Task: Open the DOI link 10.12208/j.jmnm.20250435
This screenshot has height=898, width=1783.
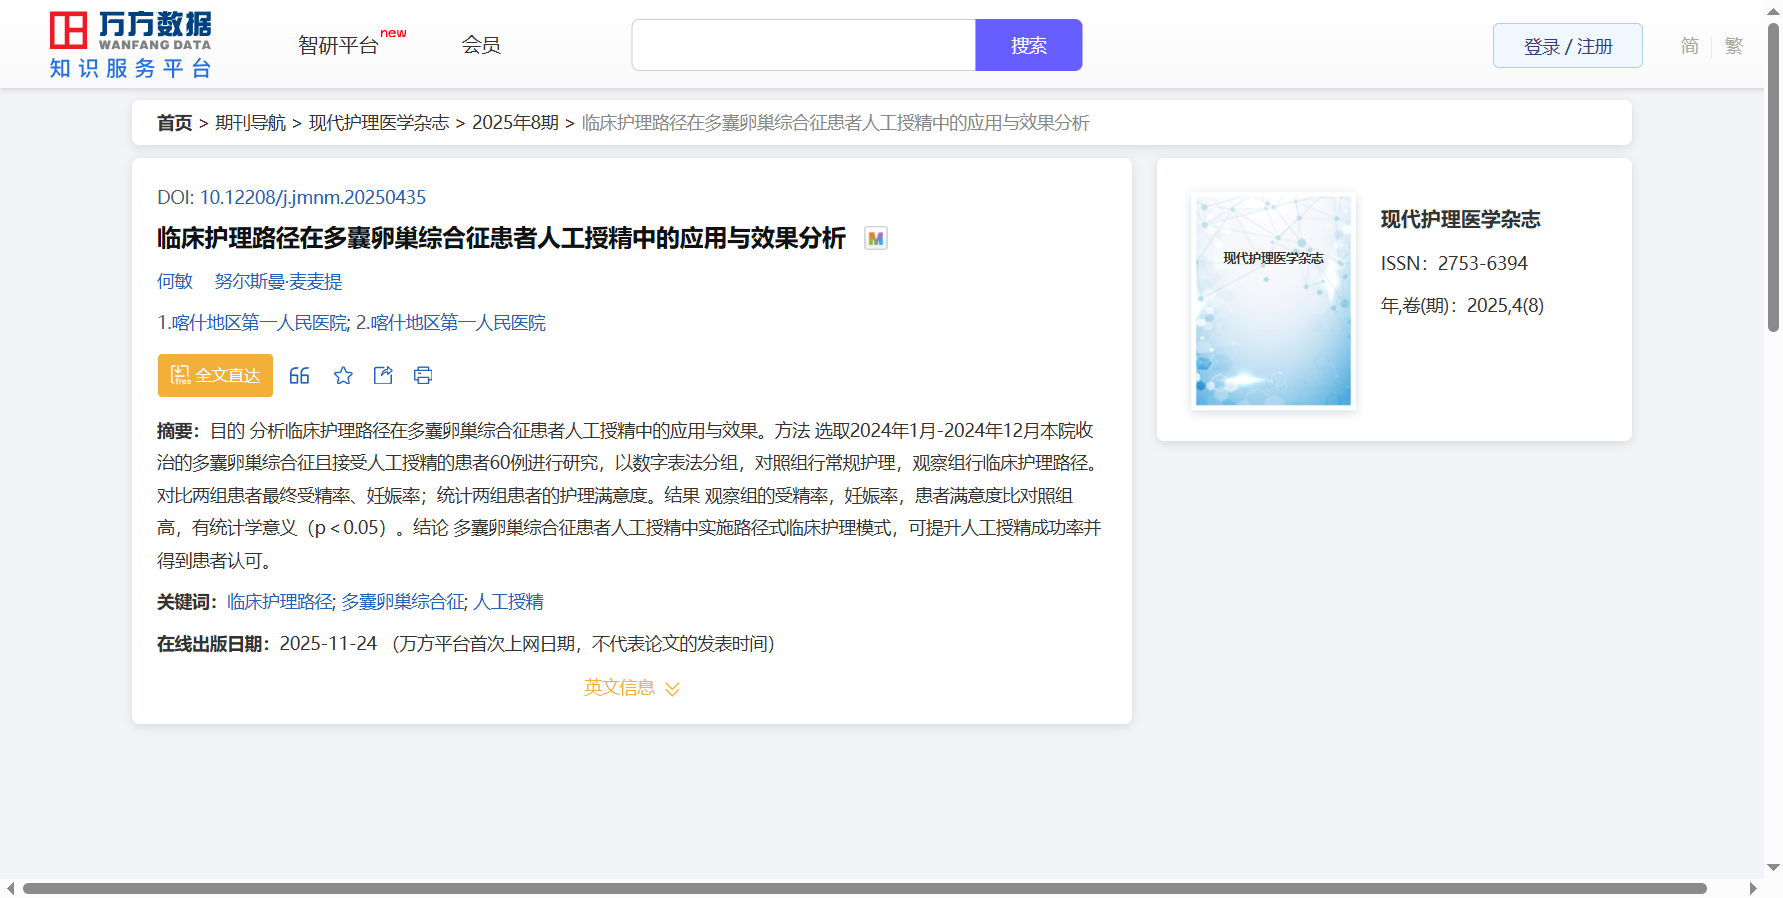Action: tap(312, 197)
